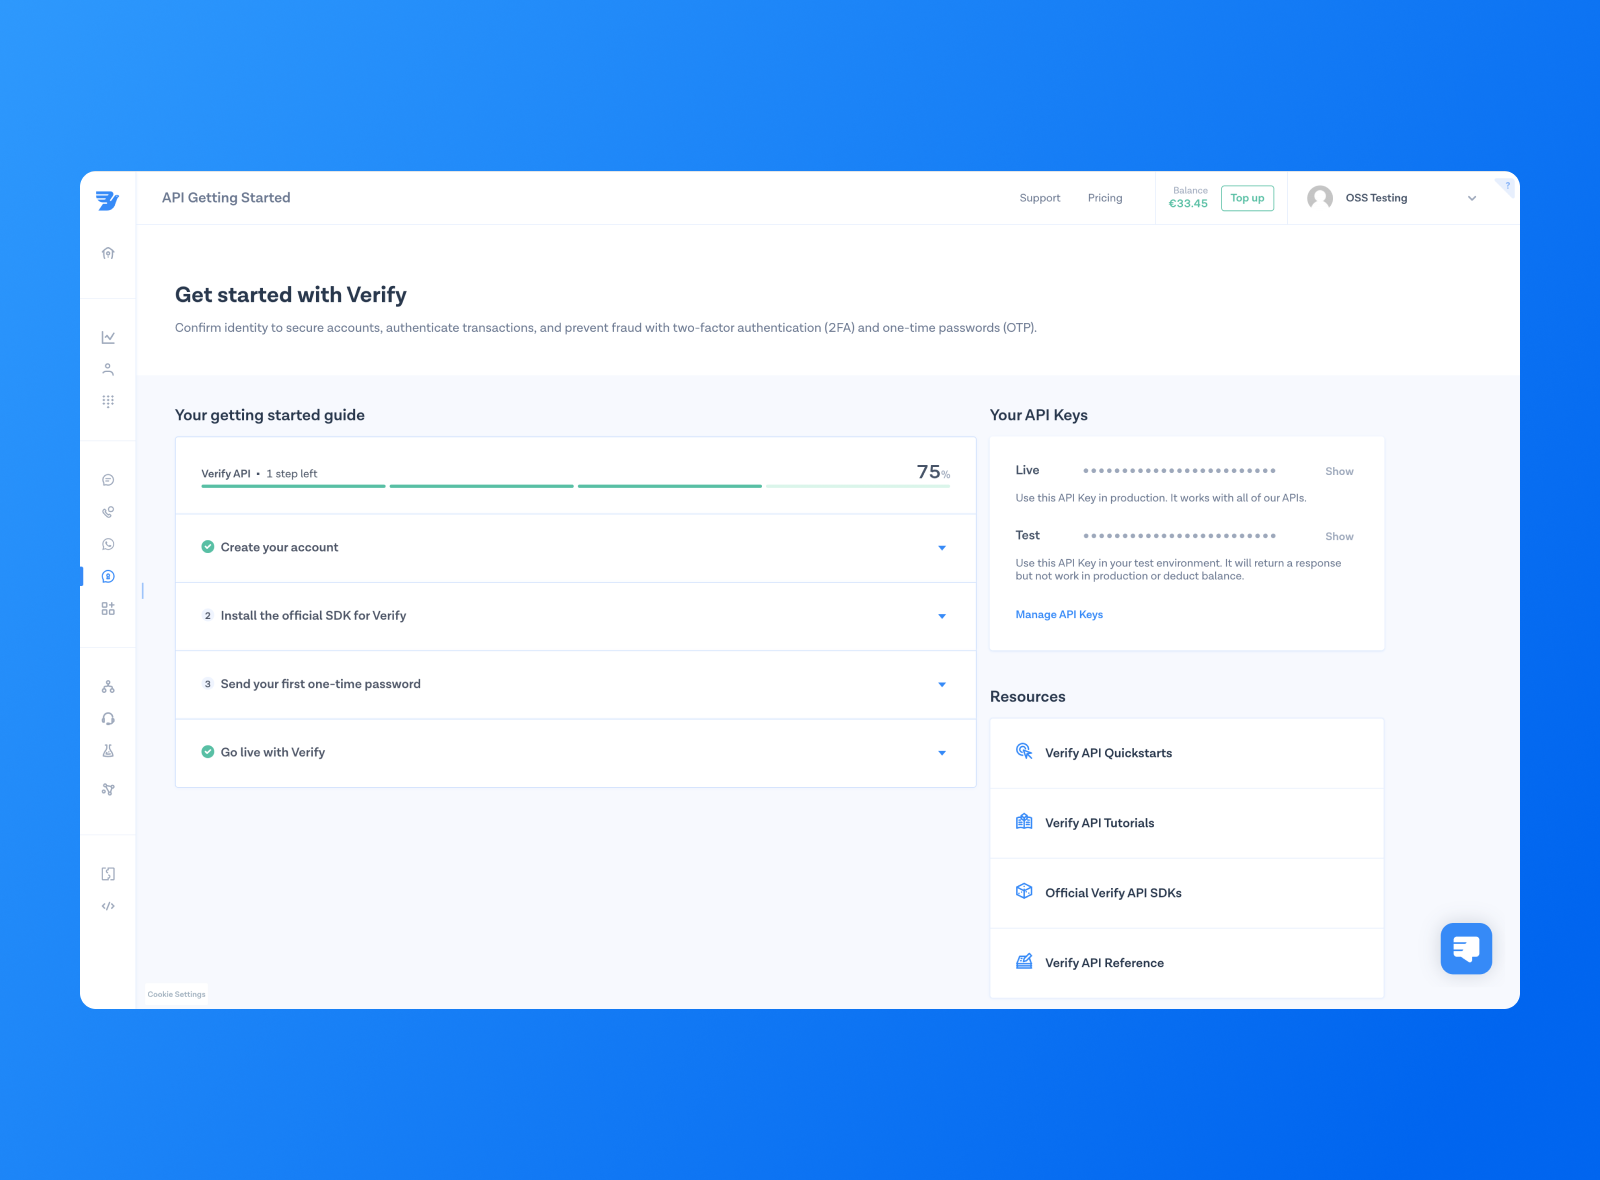Show the Live API key
The width and height of the screenshot is (1600, 1180).
(1339, 471)
